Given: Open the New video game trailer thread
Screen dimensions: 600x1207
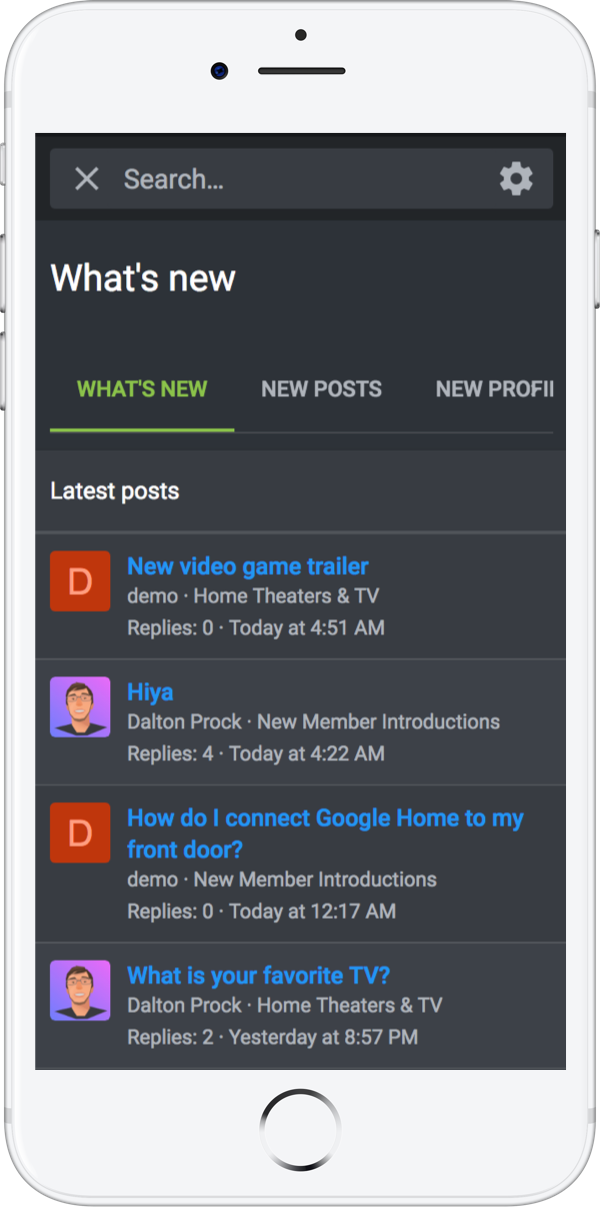Looking at the screenshot, I should [x=247, y=566].
